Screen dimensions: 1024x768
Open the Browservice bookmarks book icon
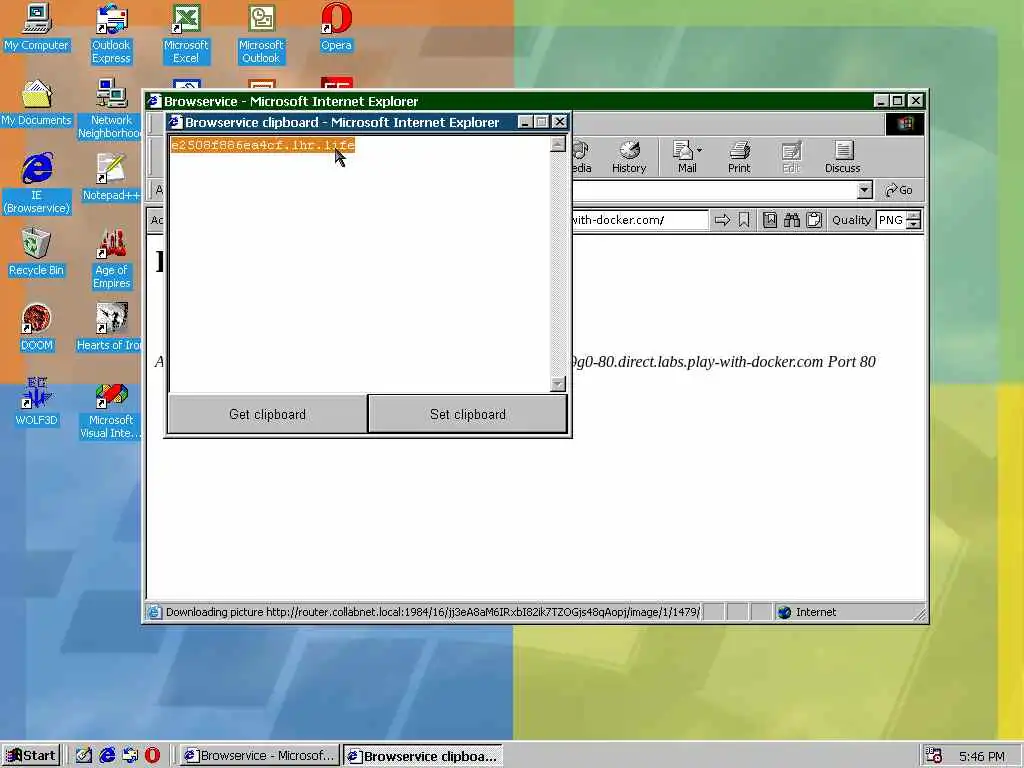click(770, 220)
